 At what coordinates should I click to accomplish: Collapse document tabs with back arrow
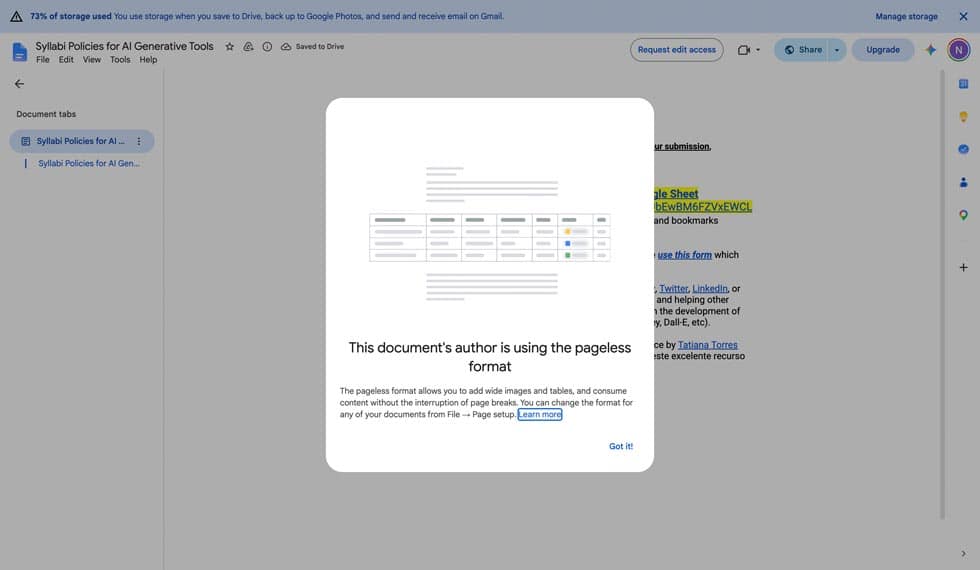point(19,84)
